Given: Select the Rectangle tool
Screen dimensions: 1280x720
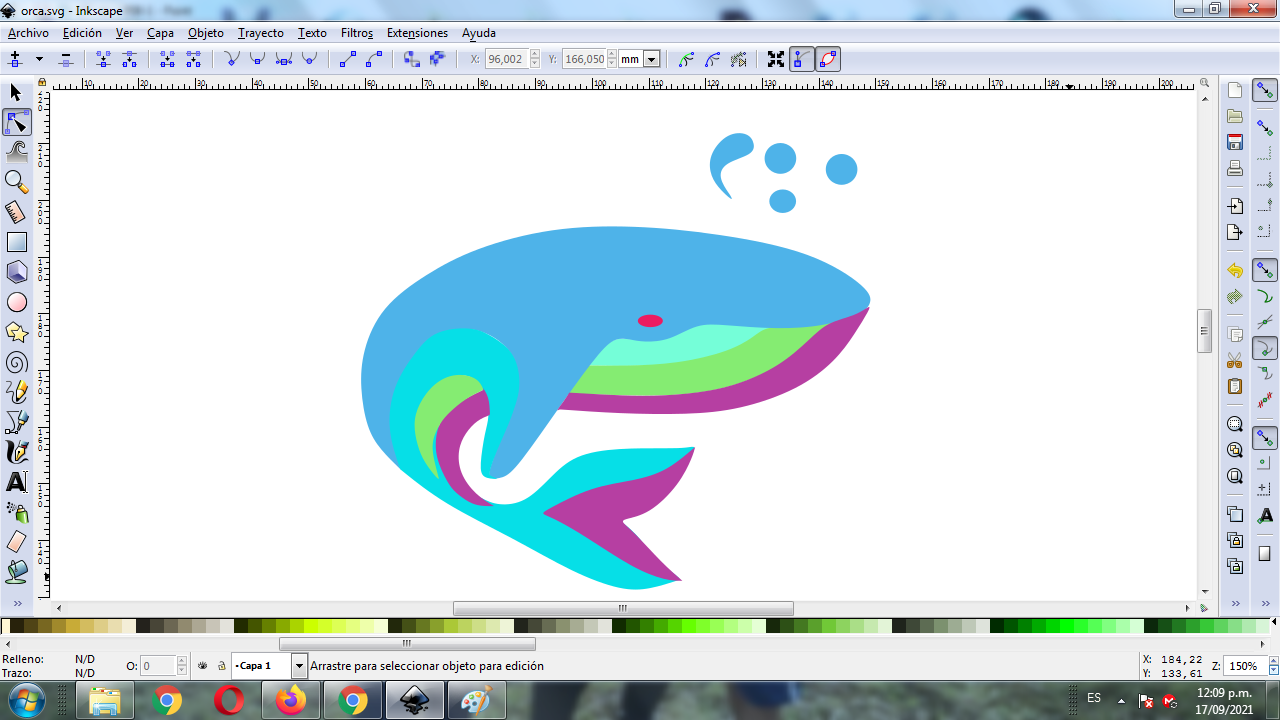Looking at the screenshot, I should pyautogui.click(x=16, y=242).
